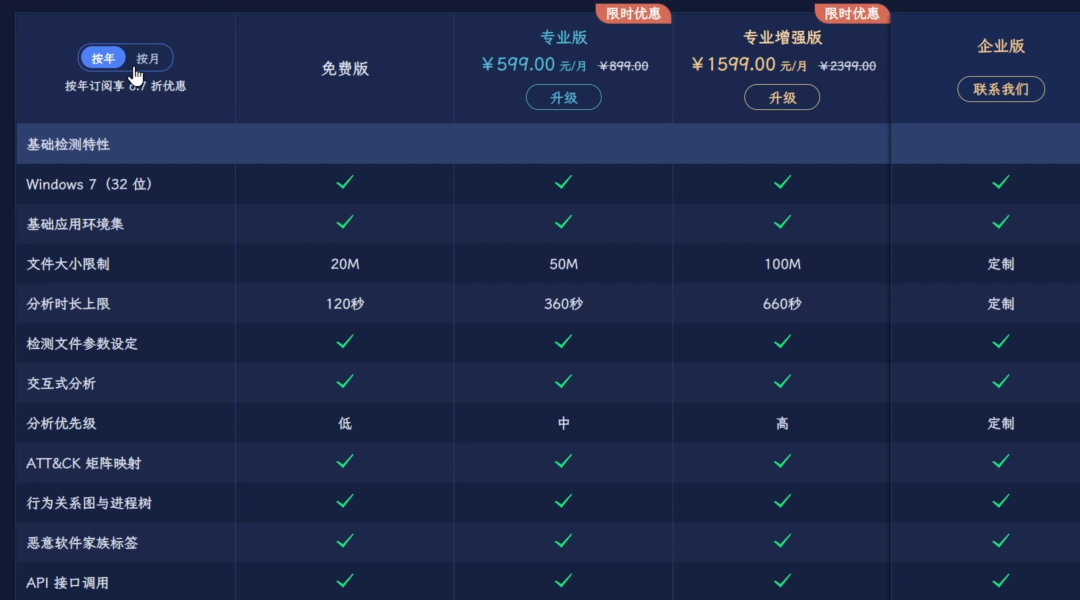The image size is (1080, 600).
Task: Click the 文件大小限制 row label
Action: [68, 264]
